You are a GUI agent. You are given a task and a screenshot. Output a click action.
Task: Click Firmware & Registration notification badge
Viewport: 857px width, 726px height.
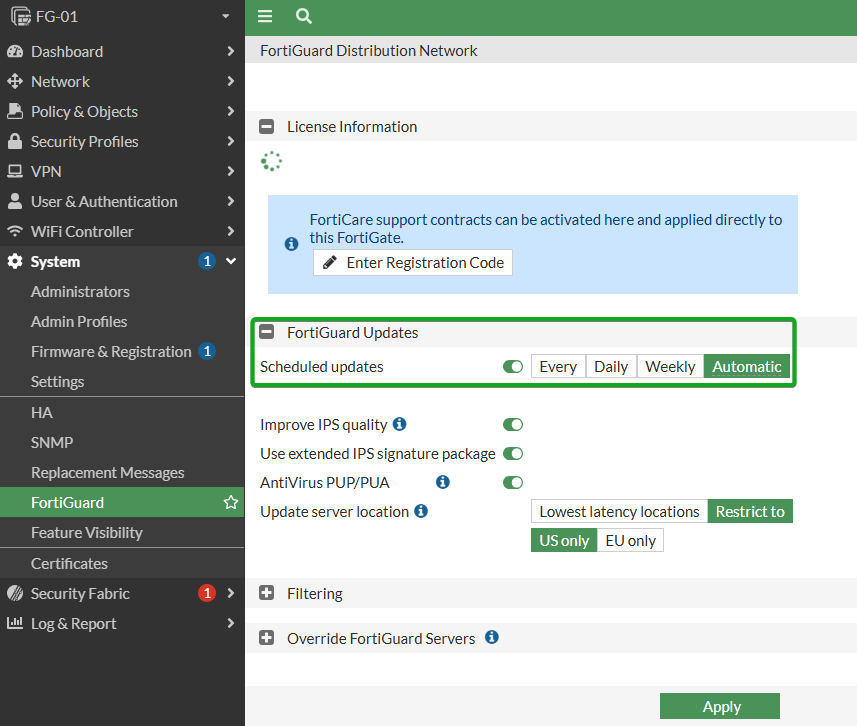tap(207, 351)
